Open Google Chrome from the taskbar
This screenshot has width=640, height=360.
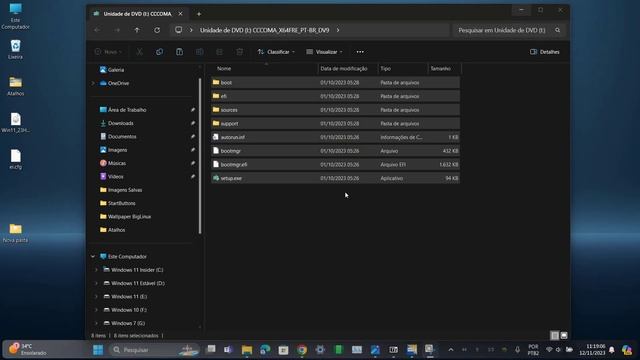[302, 350]
